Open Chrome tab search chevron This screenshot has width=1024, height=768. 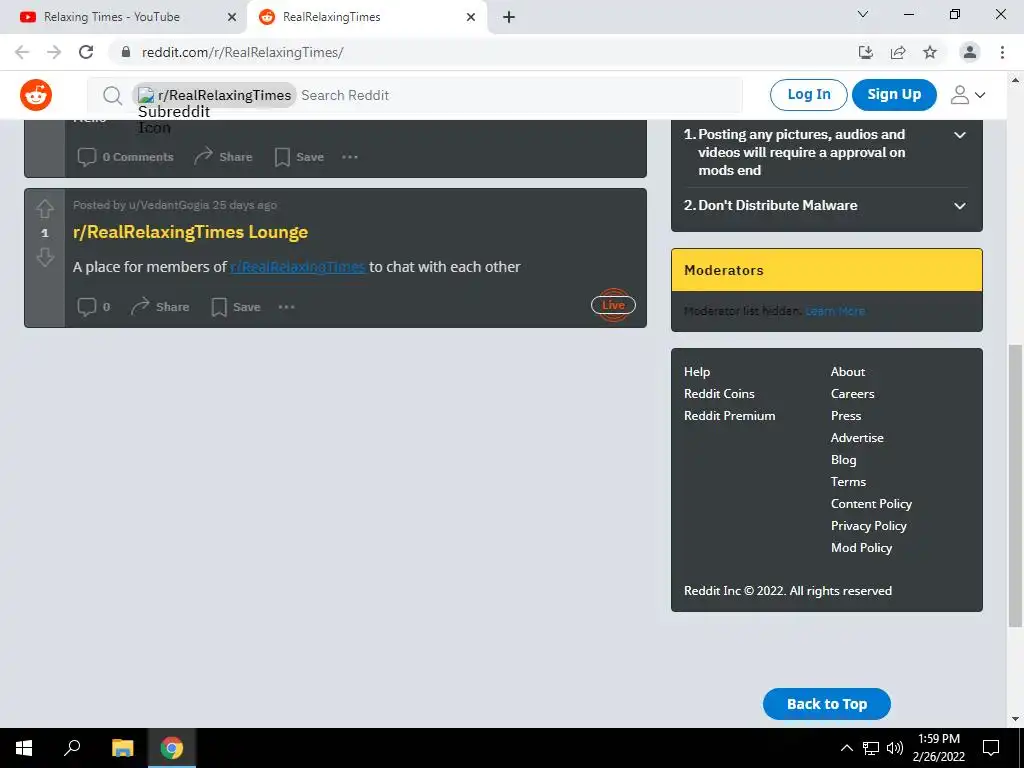click(863, 14)
